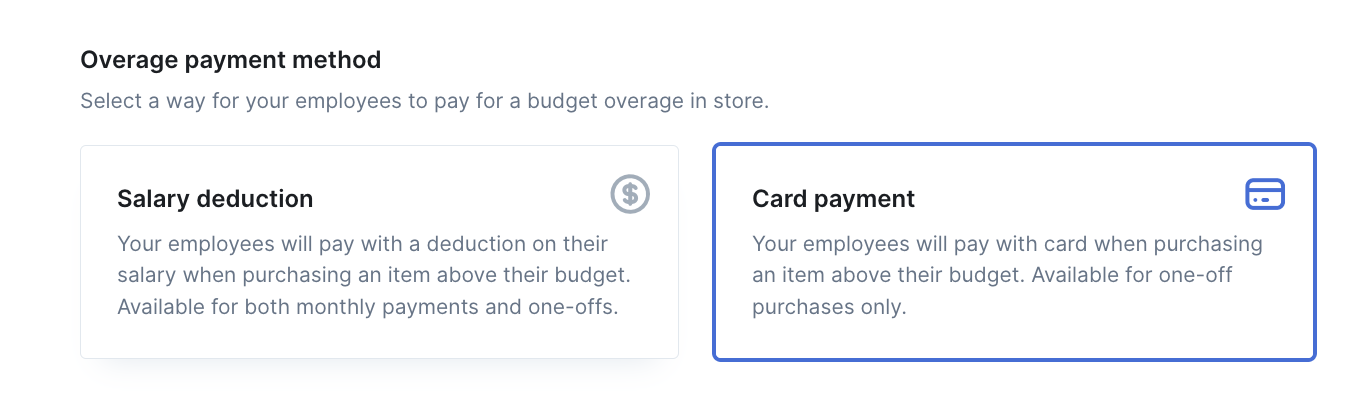Click empty space between Salary title and dollar icon

pyautogui.click(x=460, y=199)
